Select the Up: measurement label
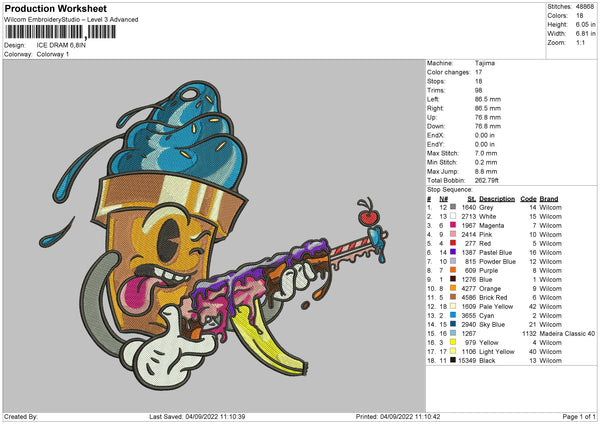600x424 pixels. click(432, 117)
